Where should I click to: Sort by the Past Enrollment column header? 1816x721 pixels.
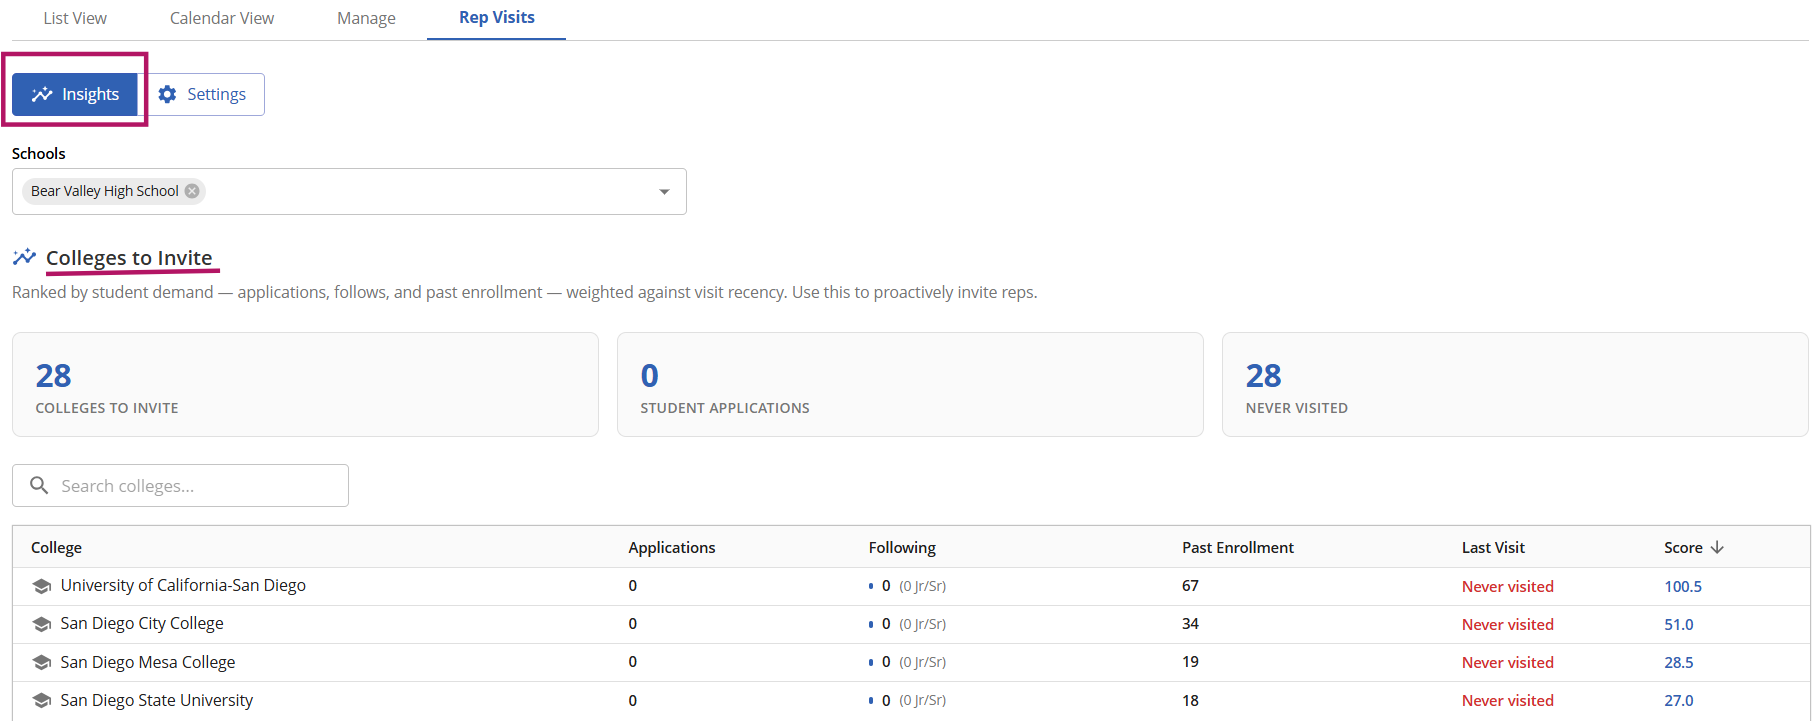(1238, 547)
